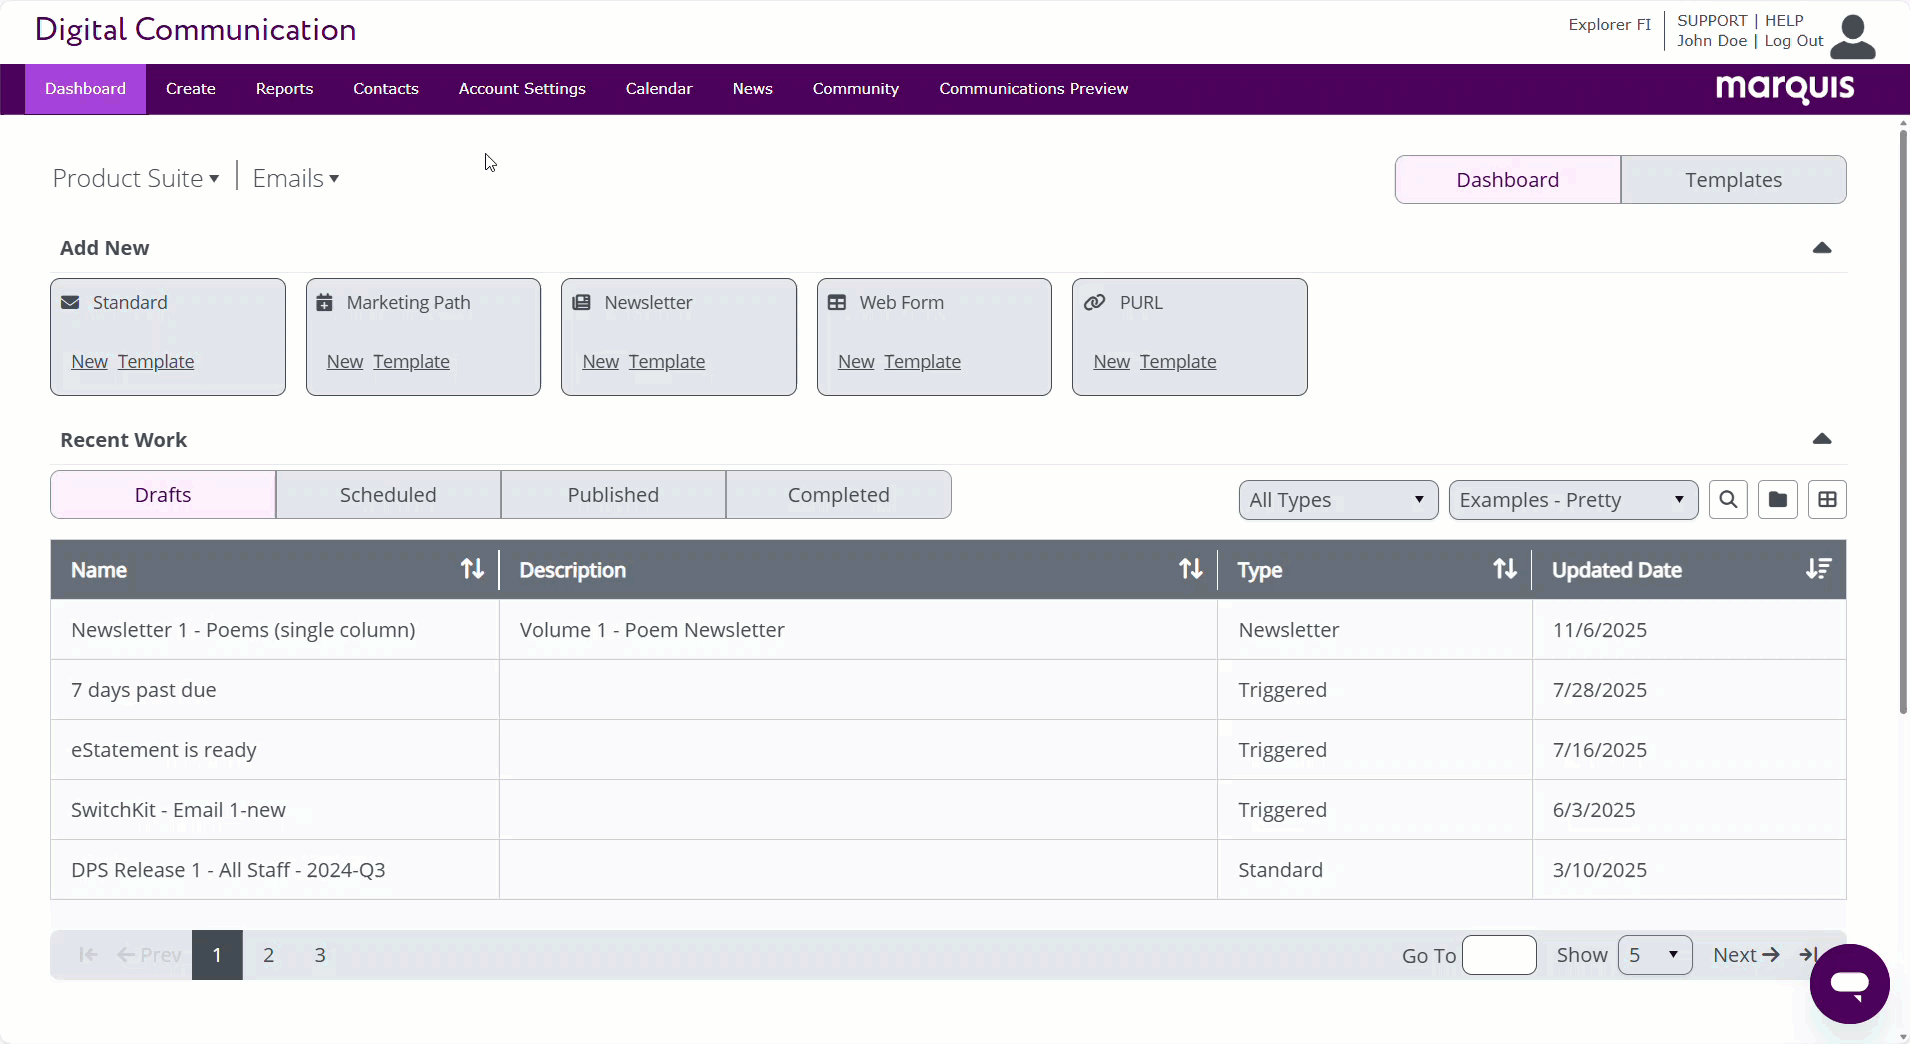Click the Go To page input field

[1498, 955]
